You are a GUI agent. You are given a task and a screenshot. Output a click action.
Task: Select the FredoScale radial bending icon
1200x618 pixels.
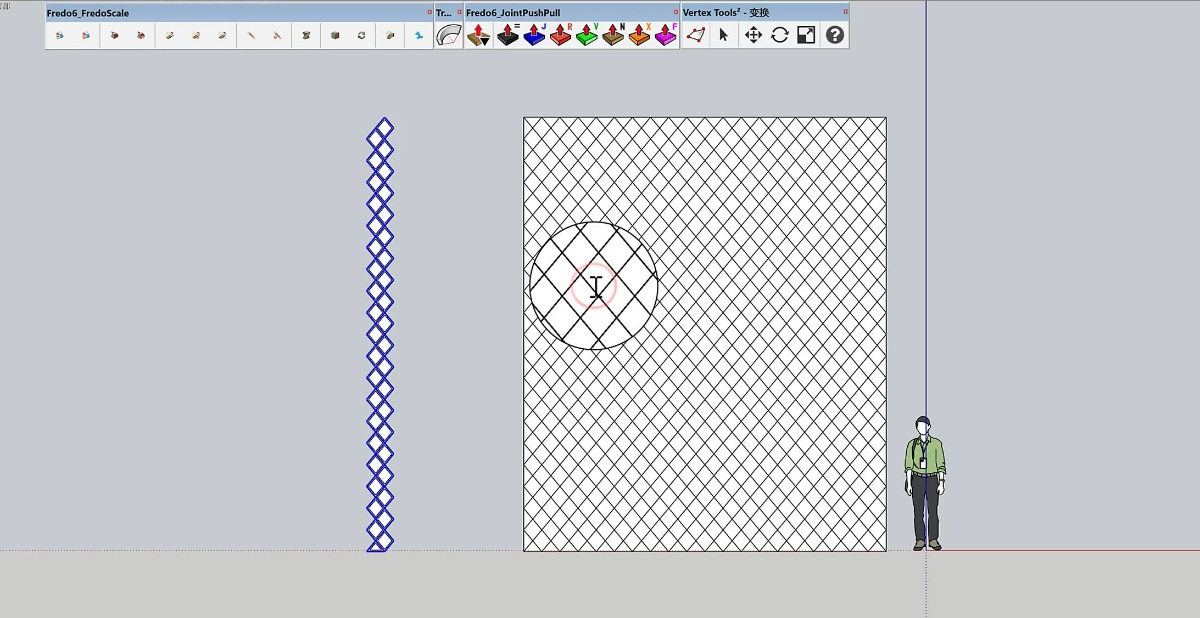coord(389,36)
